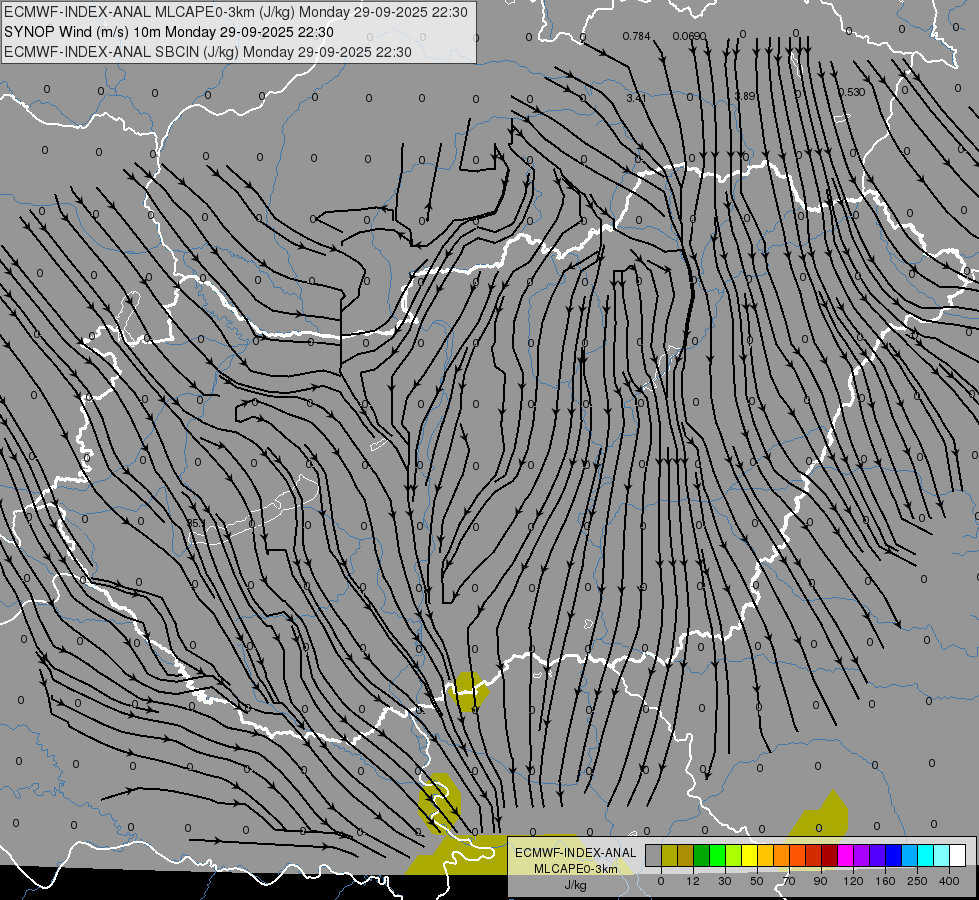Click the legend tick value '400'
Viewport: 979px width, 900px height.
pyautogui.click(x=949, y=881)
